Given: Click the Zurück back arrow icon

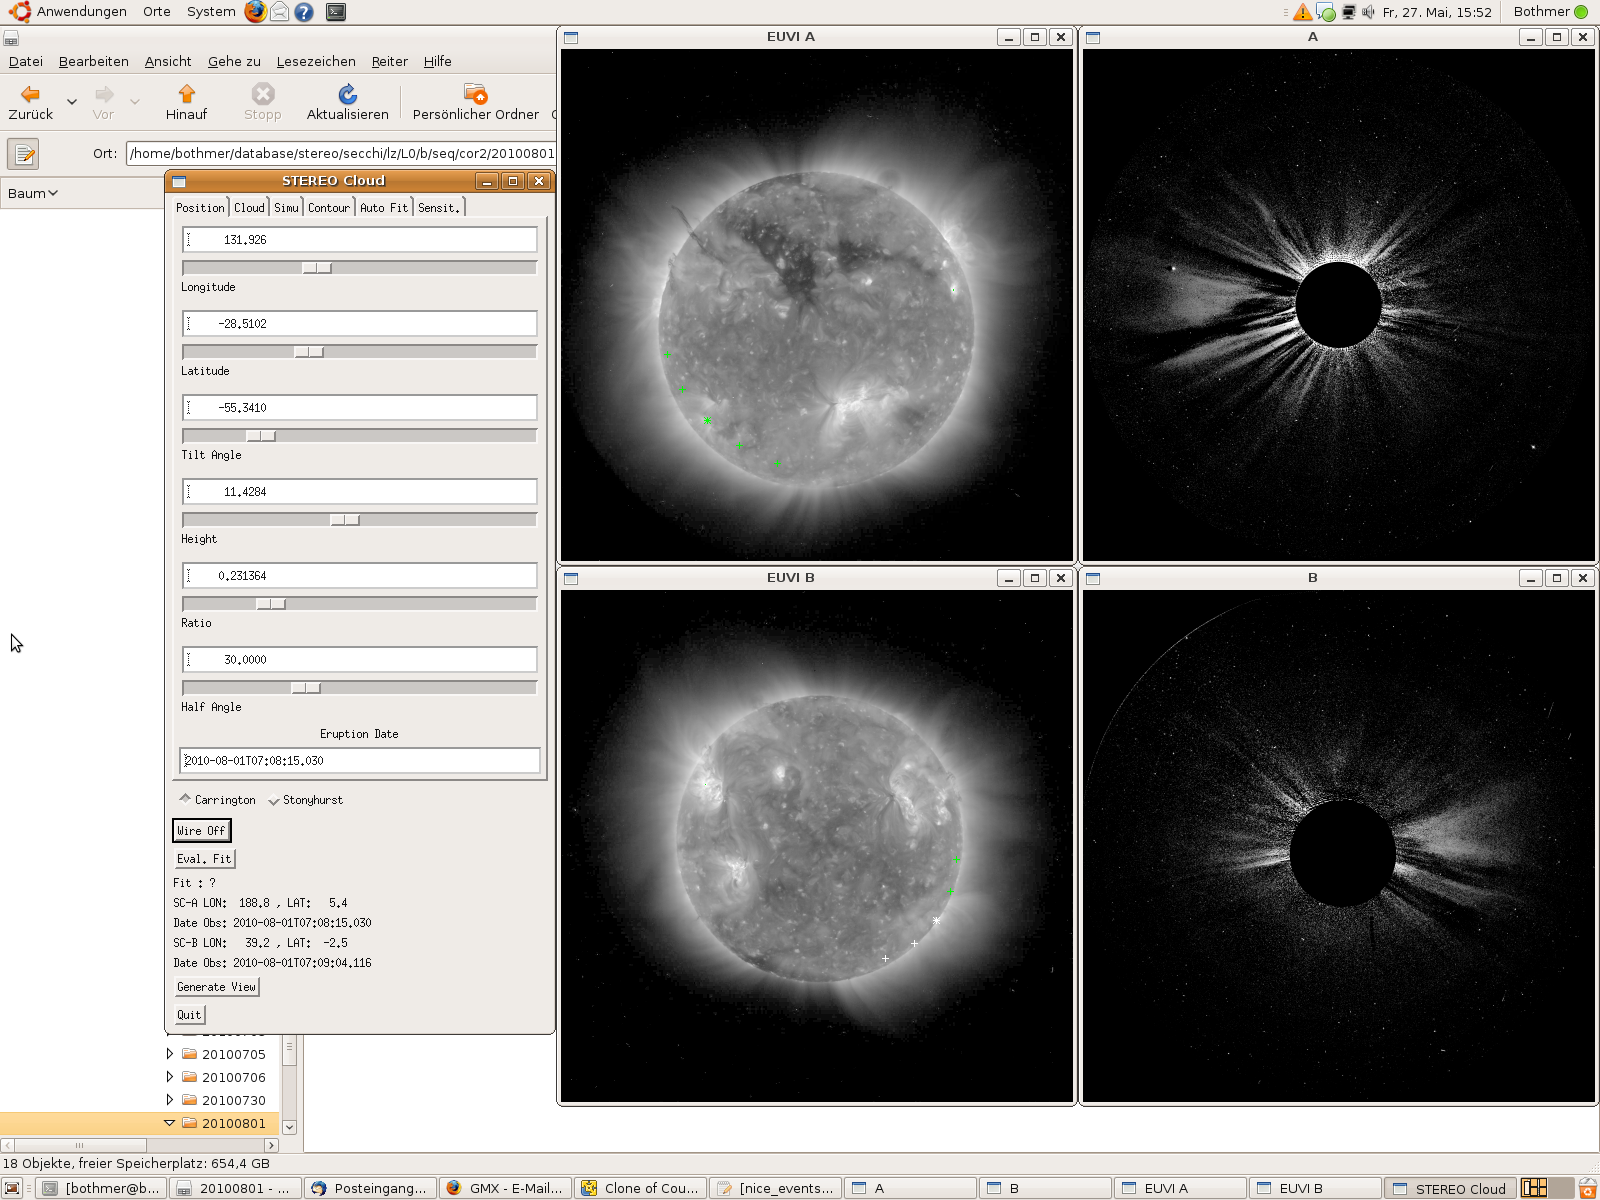Looking at the screenshot, I should [x=31, y=94].
